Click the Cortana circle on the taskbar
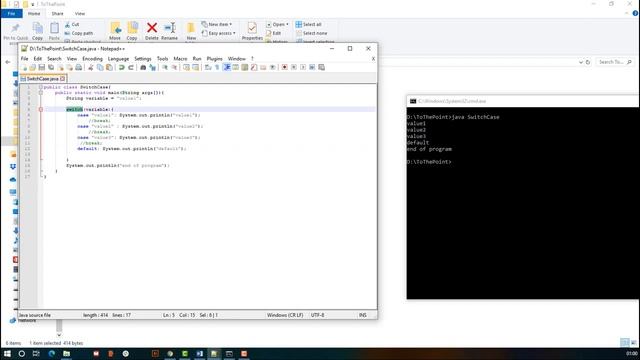The width and height of the screenshot is (640, 360). (x=22, y=354)
